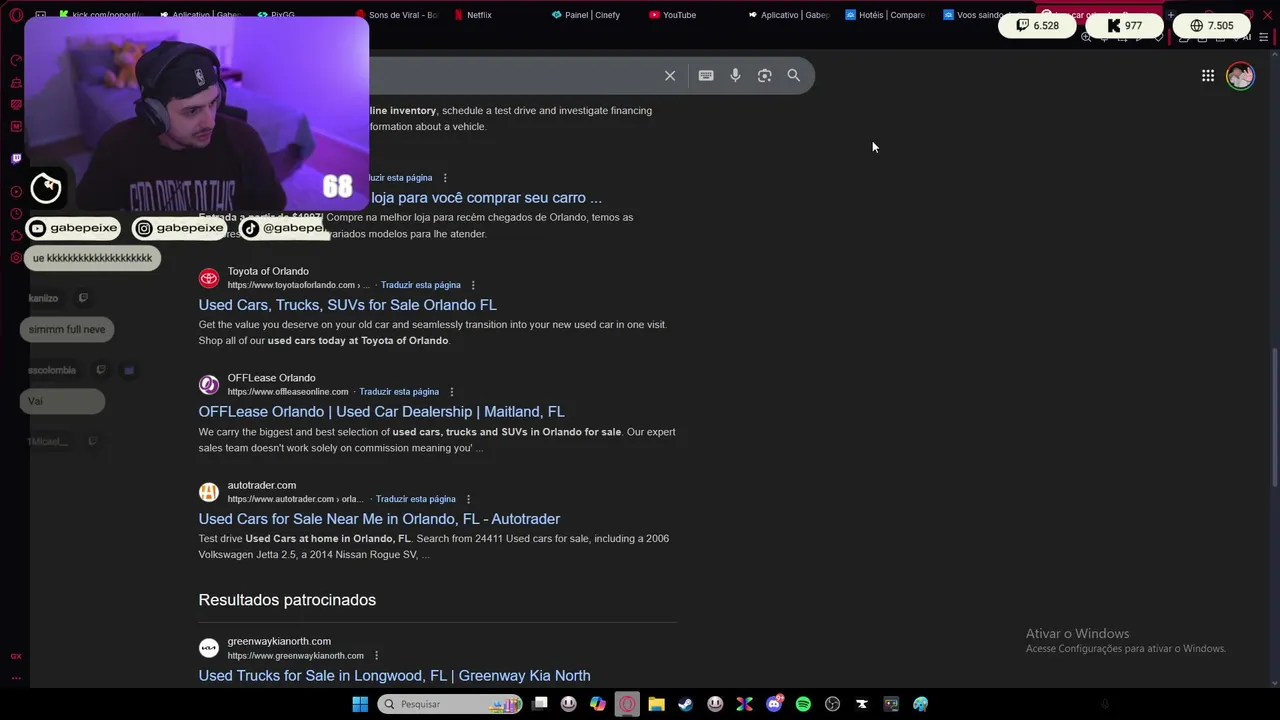Open the Google account avatar menu
Image resolution: width=1280 pixels, height=720 pixels.
[1240, 76]
